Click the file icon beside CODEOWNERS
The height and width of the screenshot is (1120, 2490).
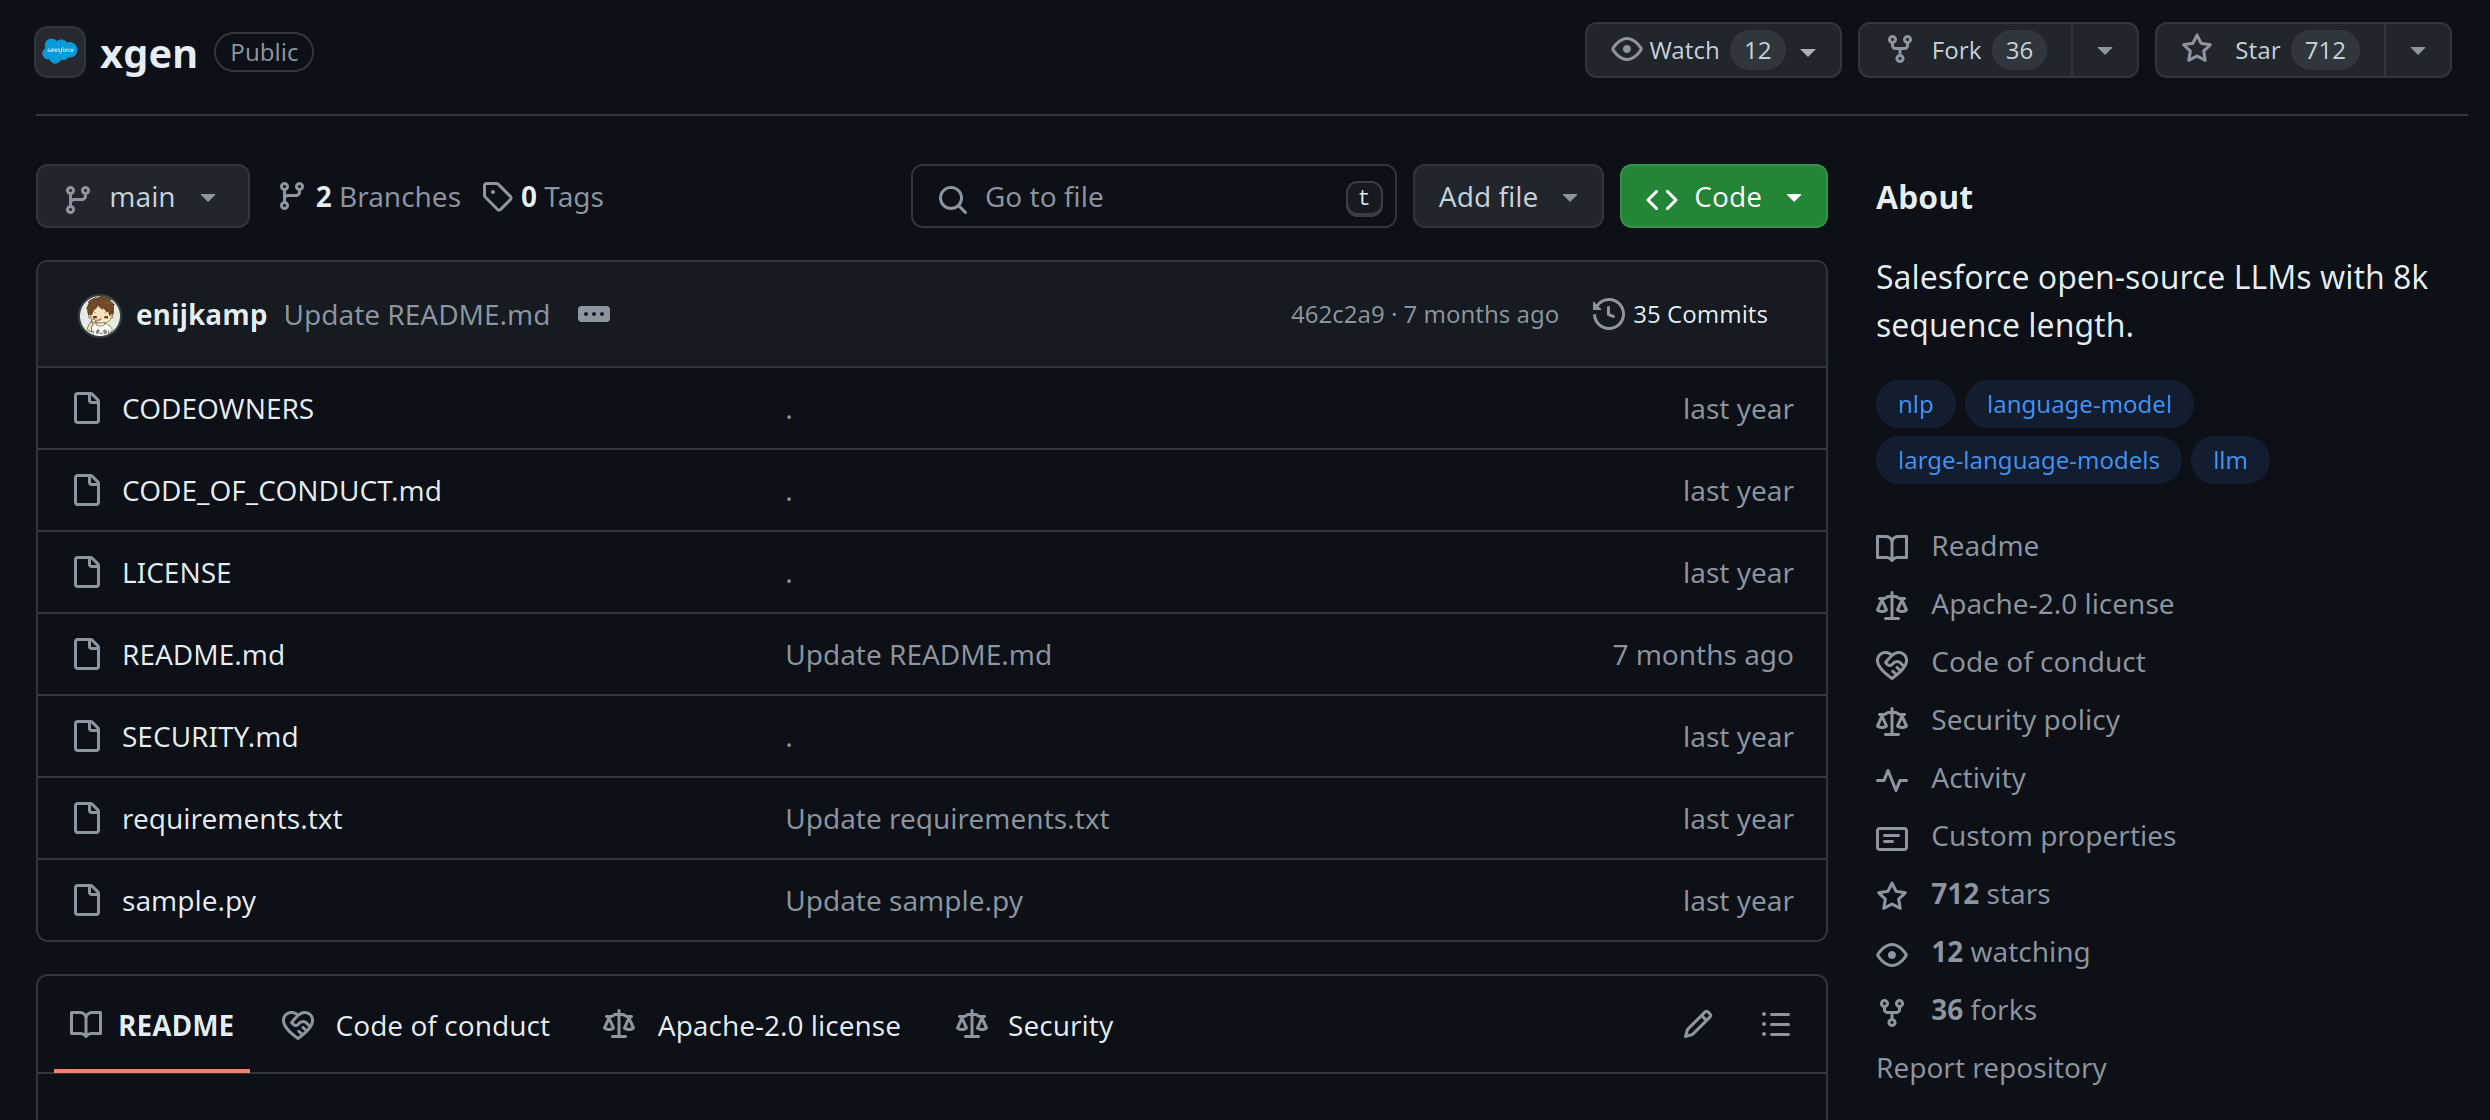click(x=88, y=409)
